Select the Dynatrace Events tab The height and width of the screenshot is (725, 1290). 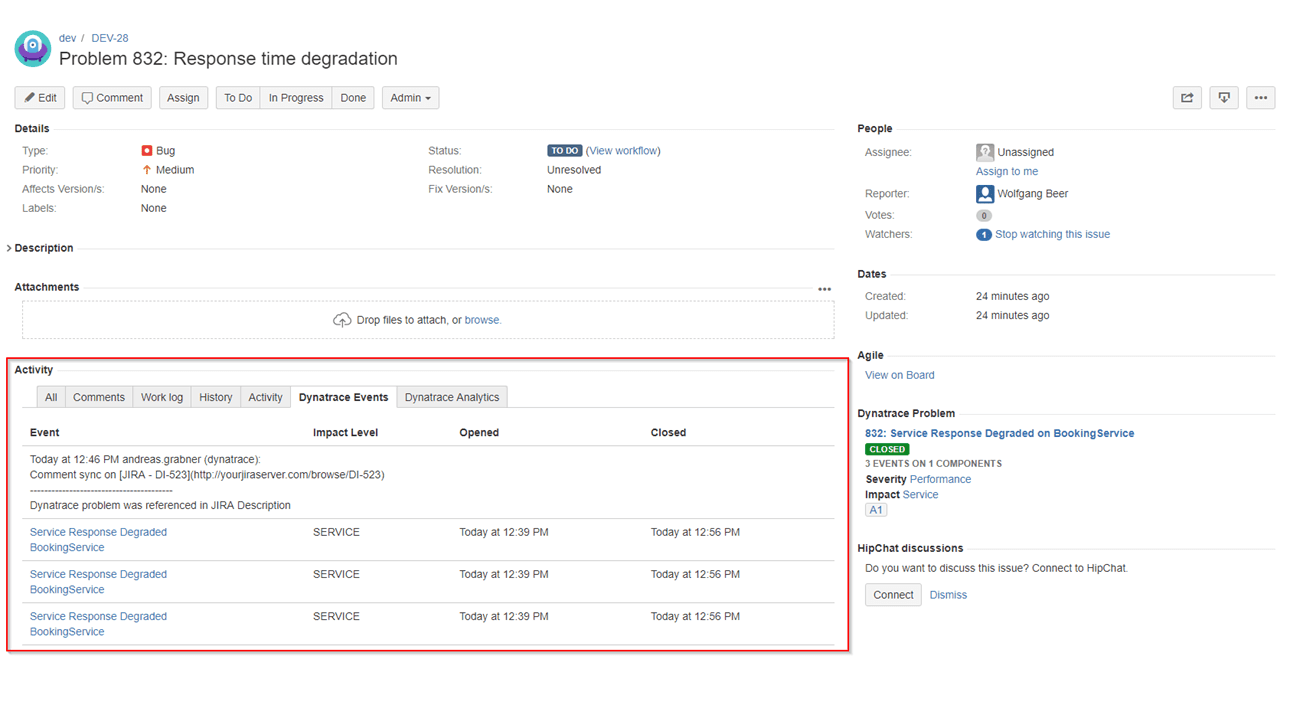[343, 397]
